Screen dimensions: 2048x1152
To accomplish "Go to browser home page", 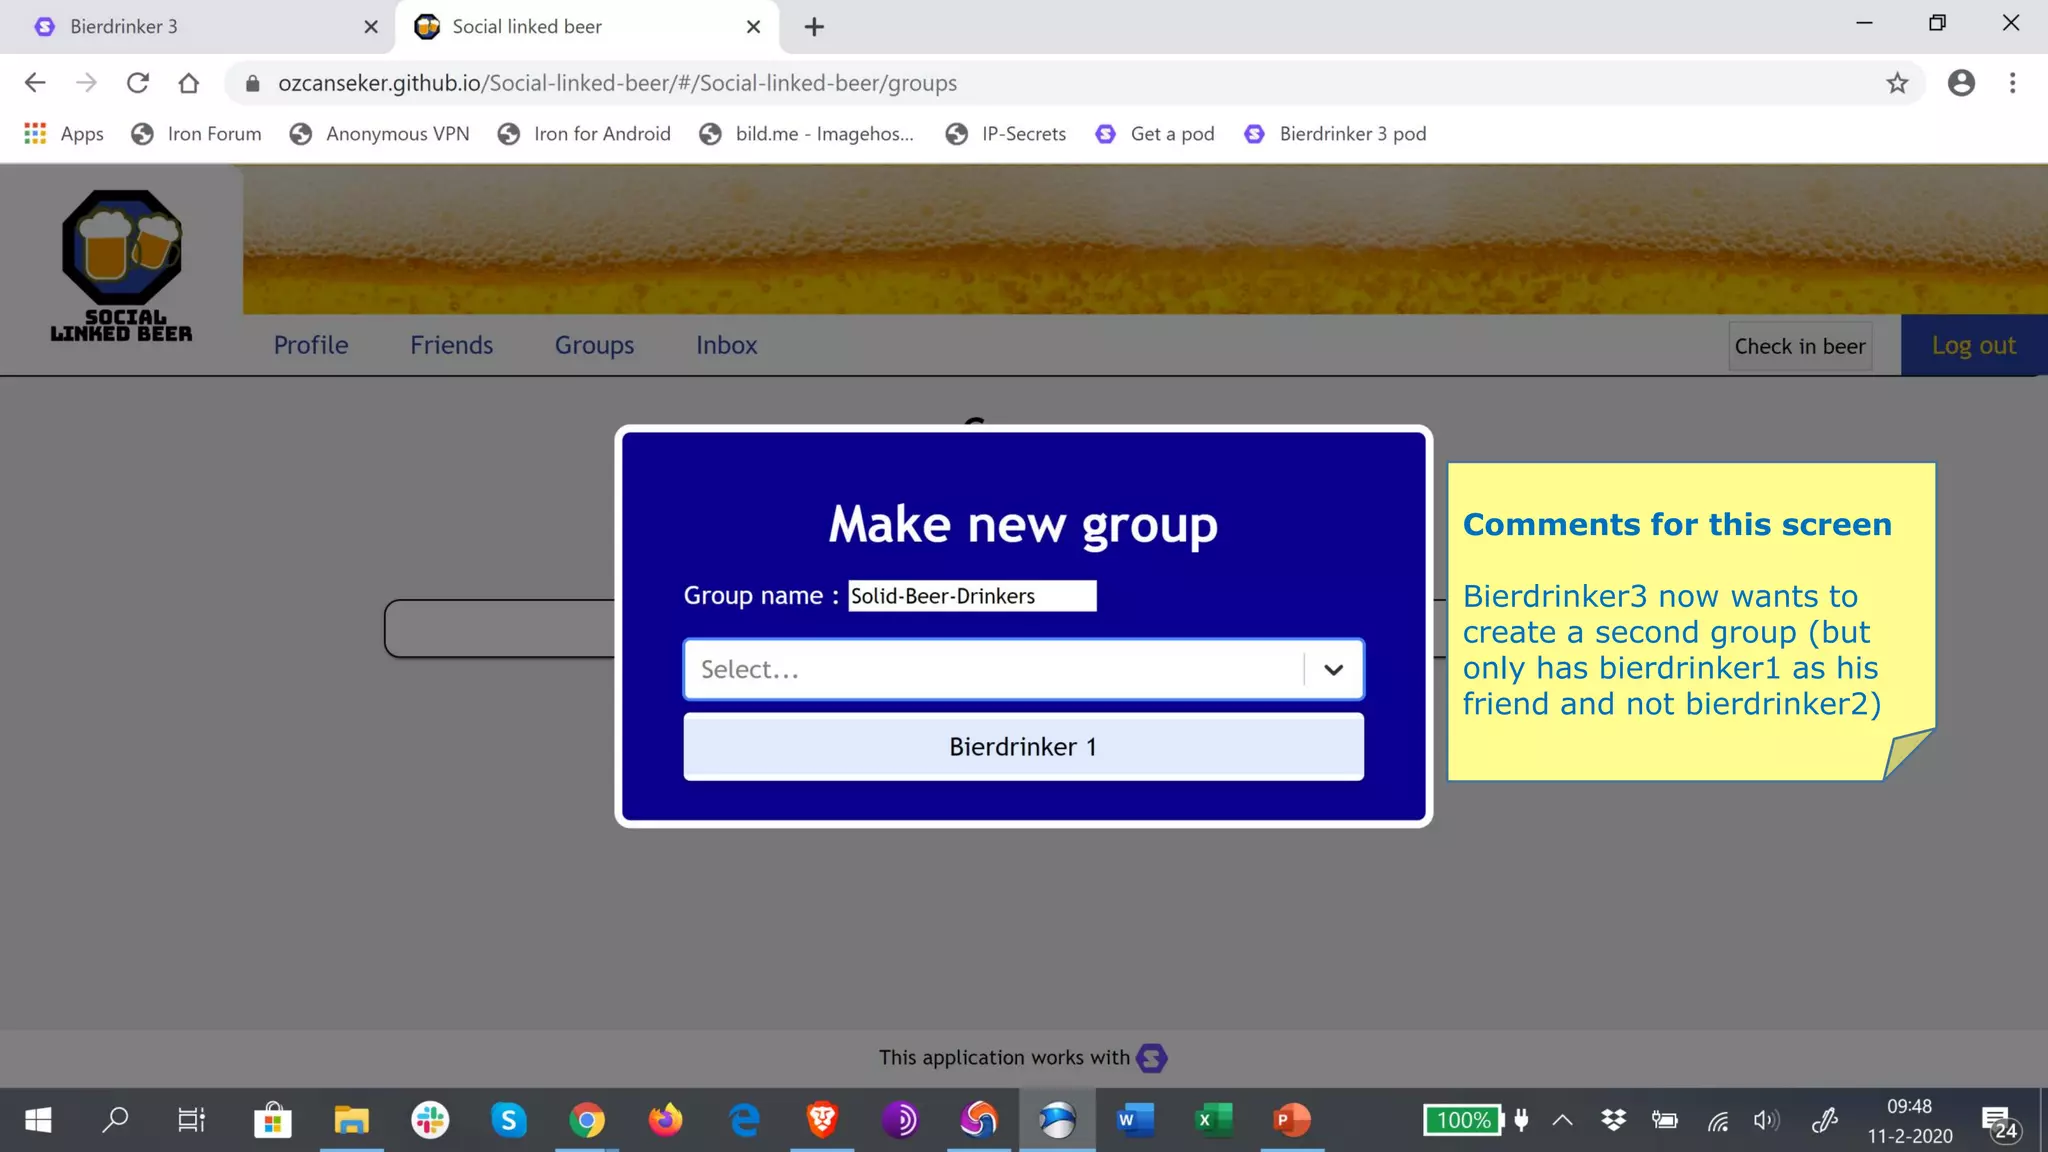I will point(189,83).
